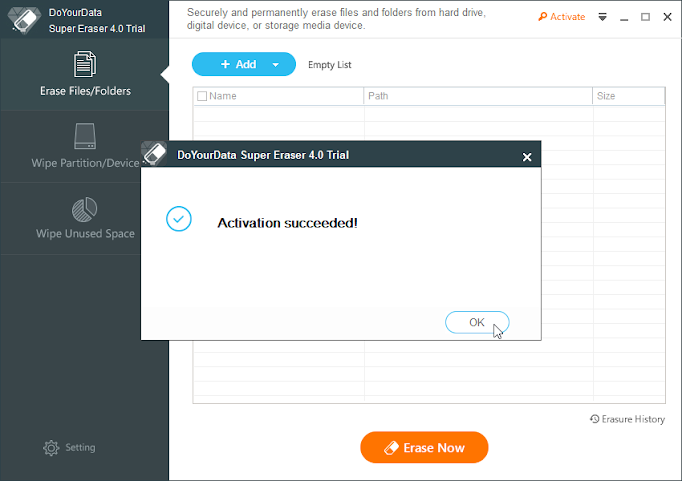Screen dimensions: 682x481
Task: Close the Activation succeeded dialog
Action: point(527,157)
